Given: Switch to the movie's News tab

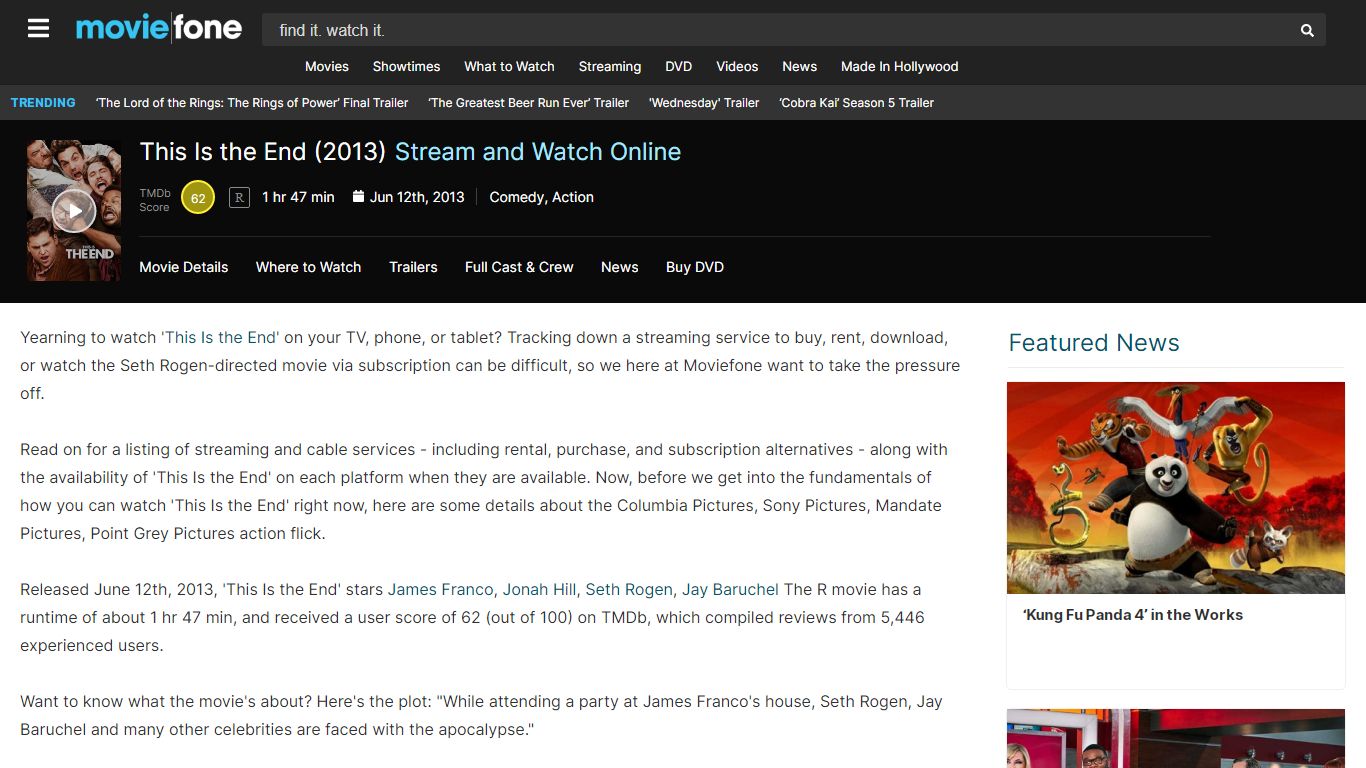Looking at the screenshot, I should pyautogui.click(x=620, y=267).
